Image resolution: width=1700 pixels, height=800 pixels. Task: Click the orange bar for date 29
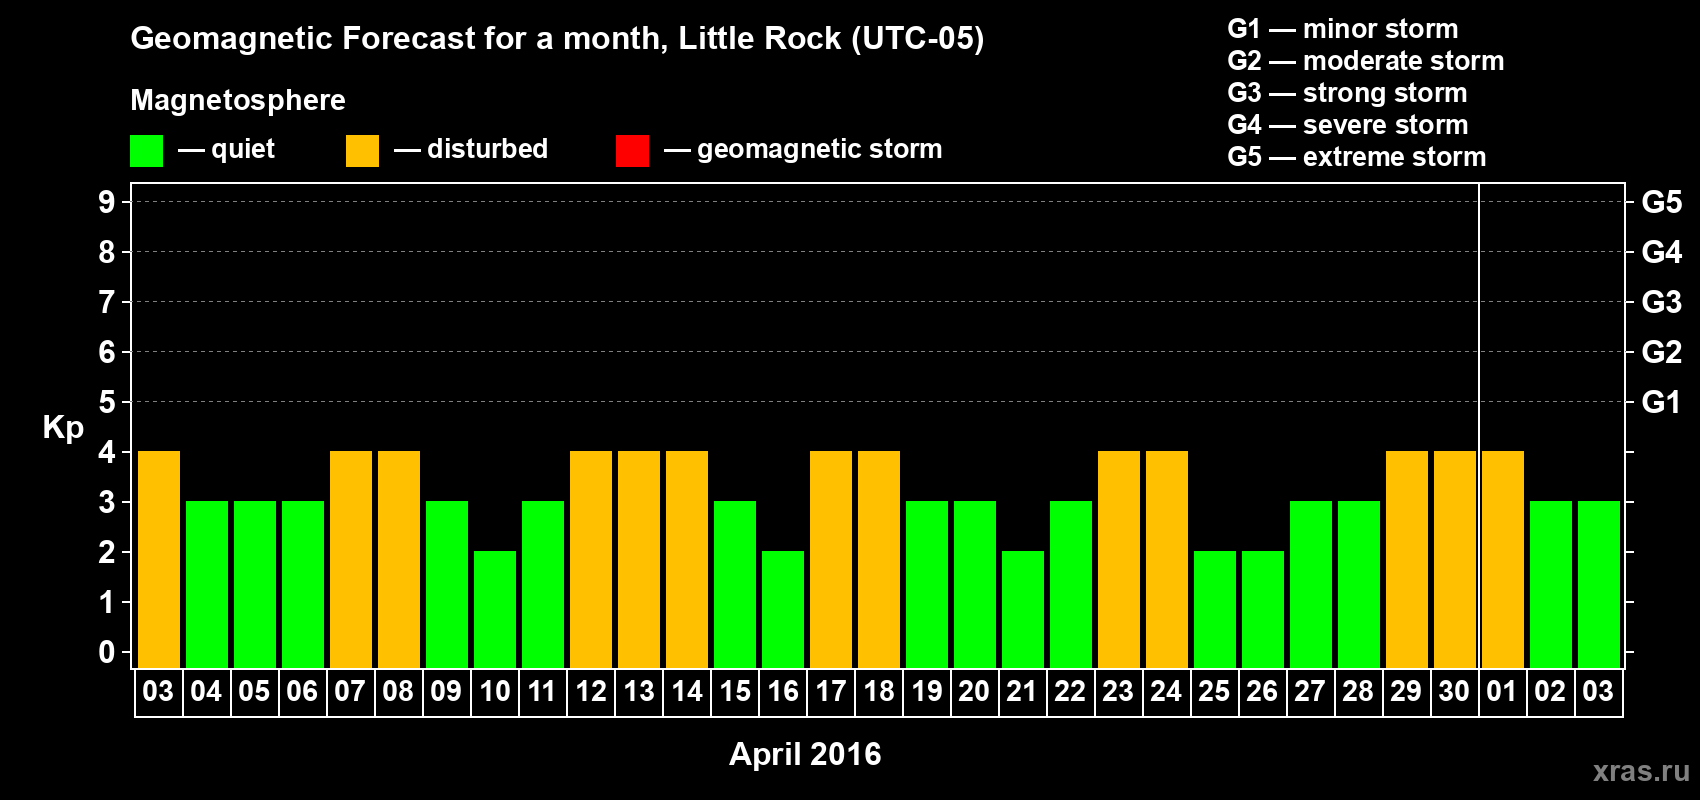pos(1407,560)
